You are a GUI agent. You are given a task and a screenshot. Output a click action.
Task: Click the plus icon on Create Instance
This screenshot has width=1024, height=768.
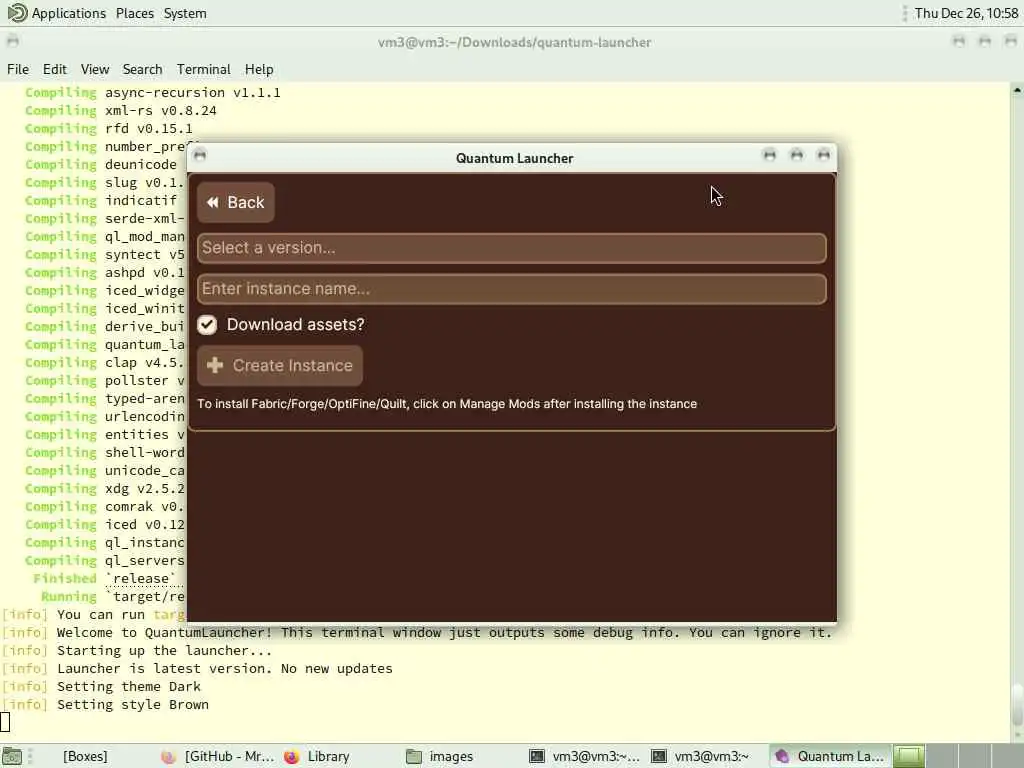pos(215,365)
